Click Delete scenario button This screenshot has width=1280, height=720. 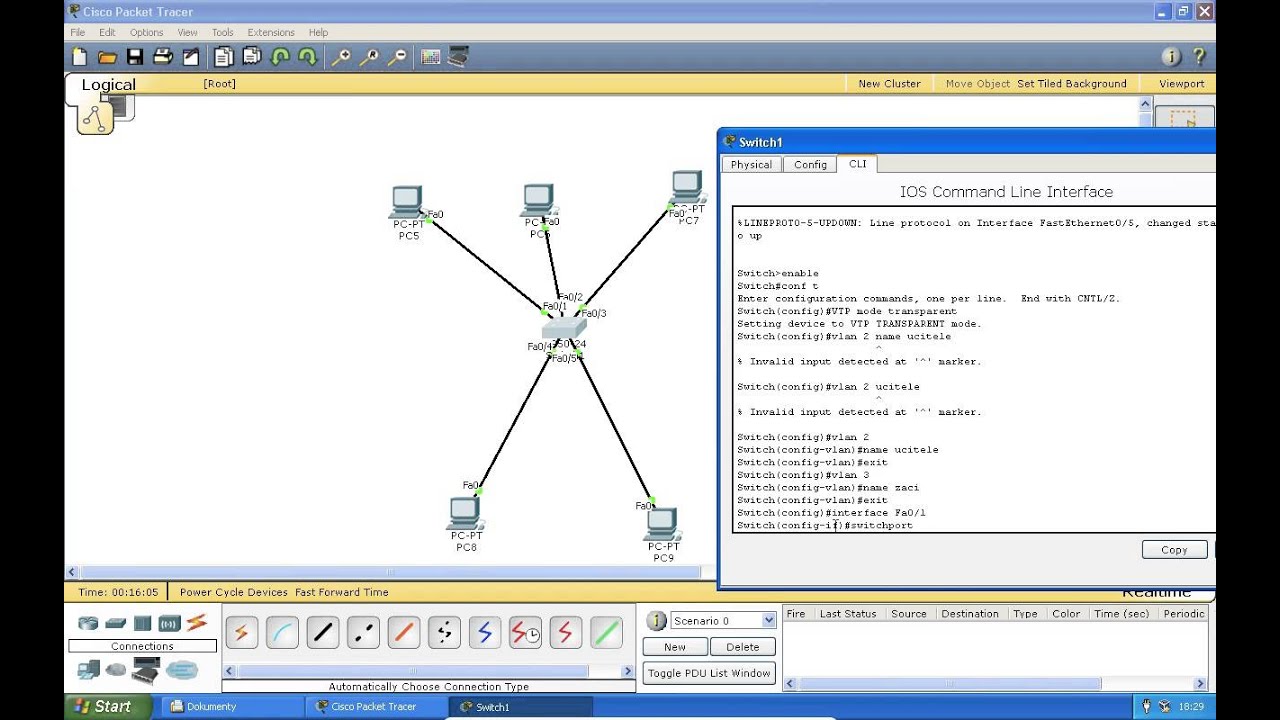click(x=742, y=647)
